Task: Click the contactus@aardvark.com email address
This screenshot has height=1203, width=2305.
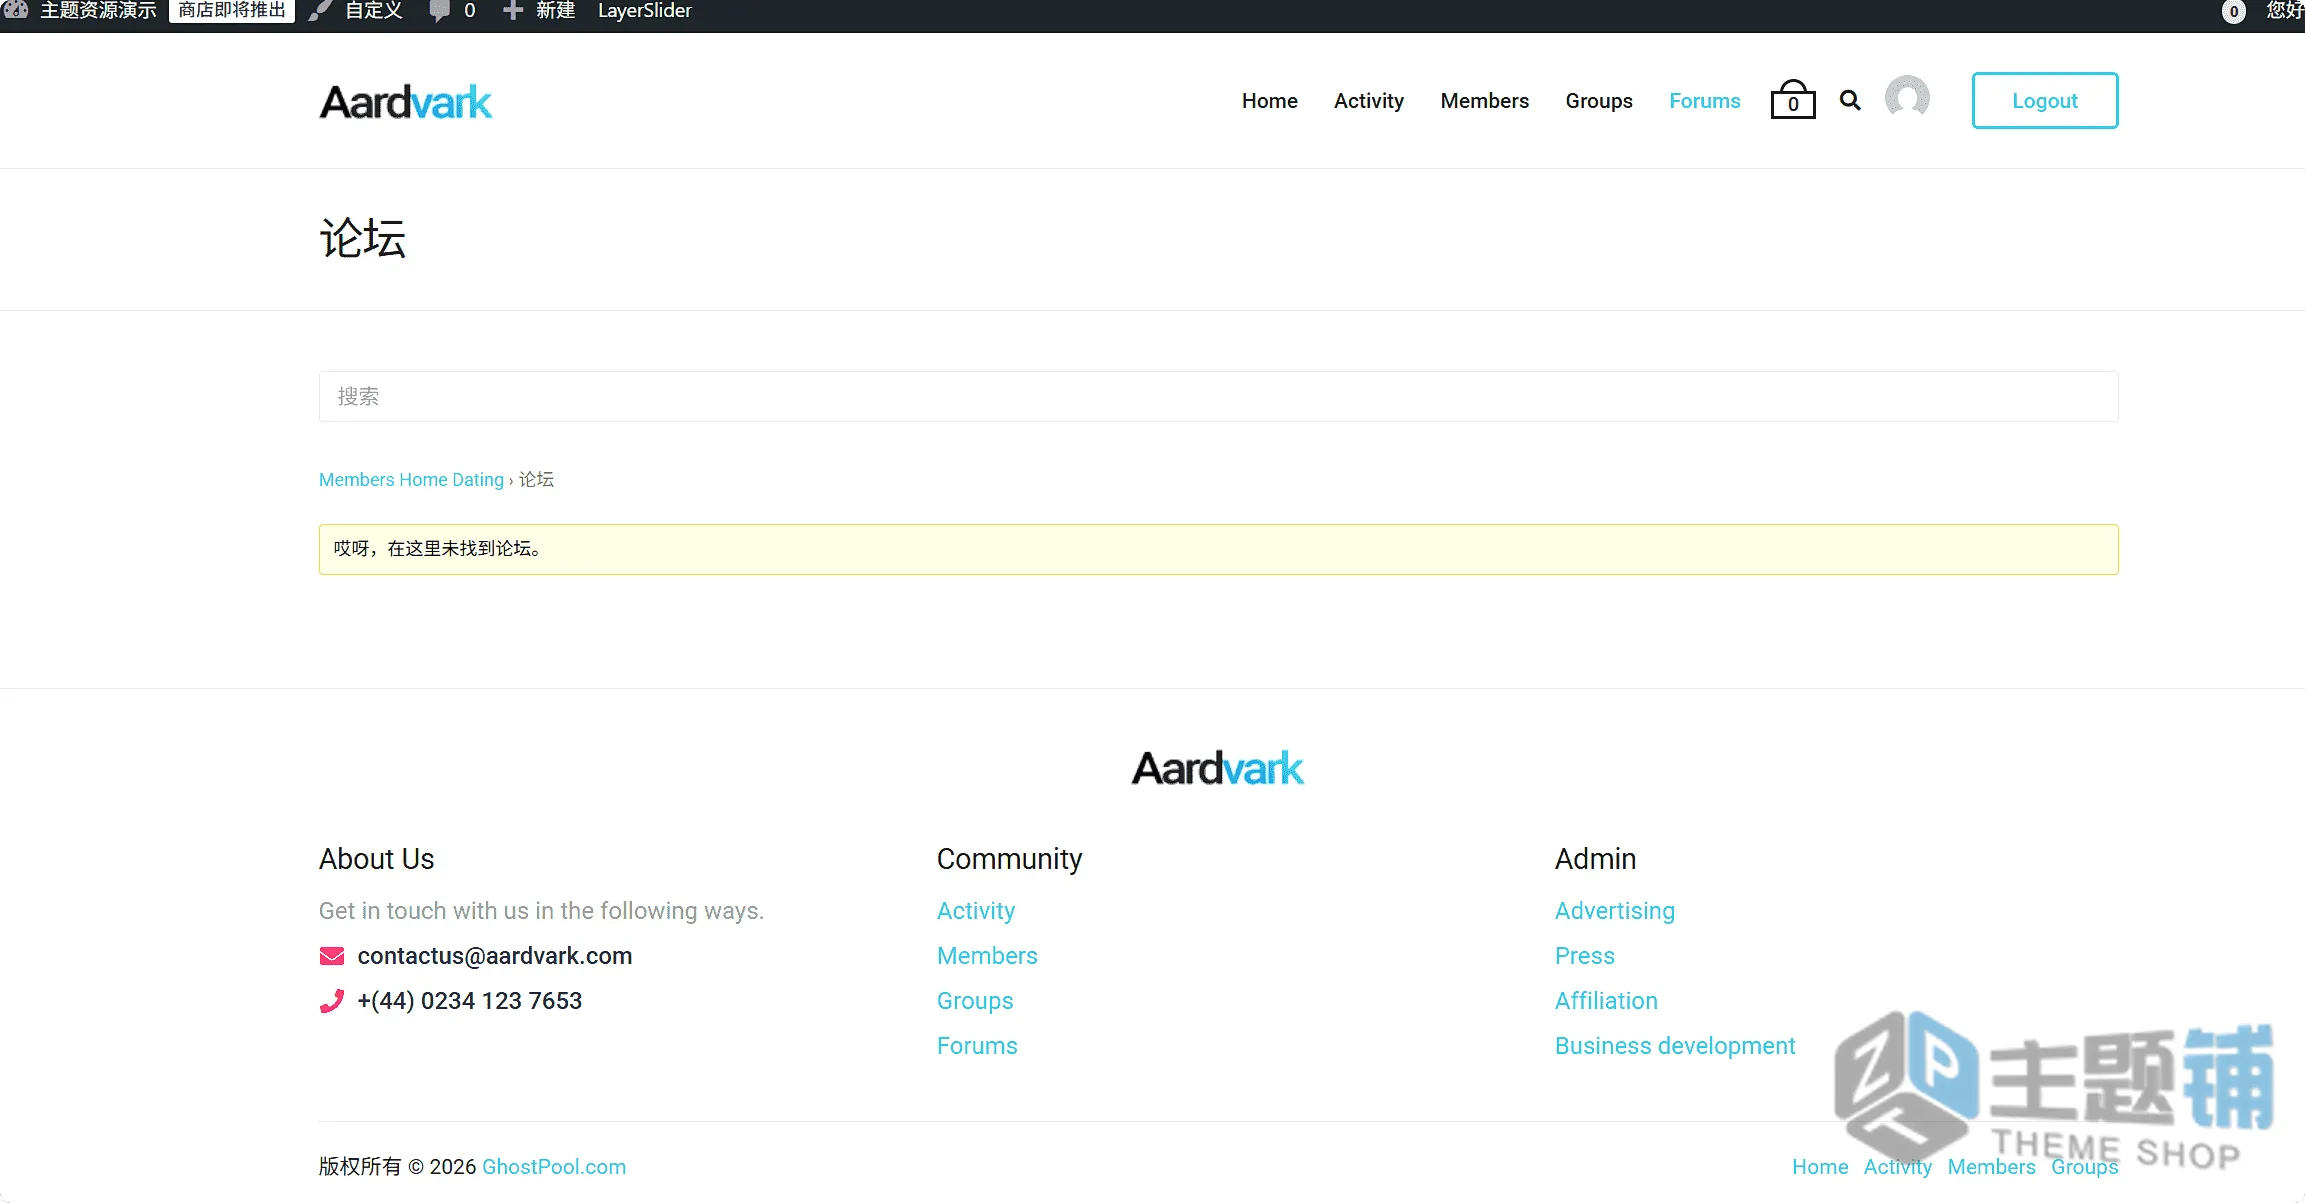Action: [494, 956]
